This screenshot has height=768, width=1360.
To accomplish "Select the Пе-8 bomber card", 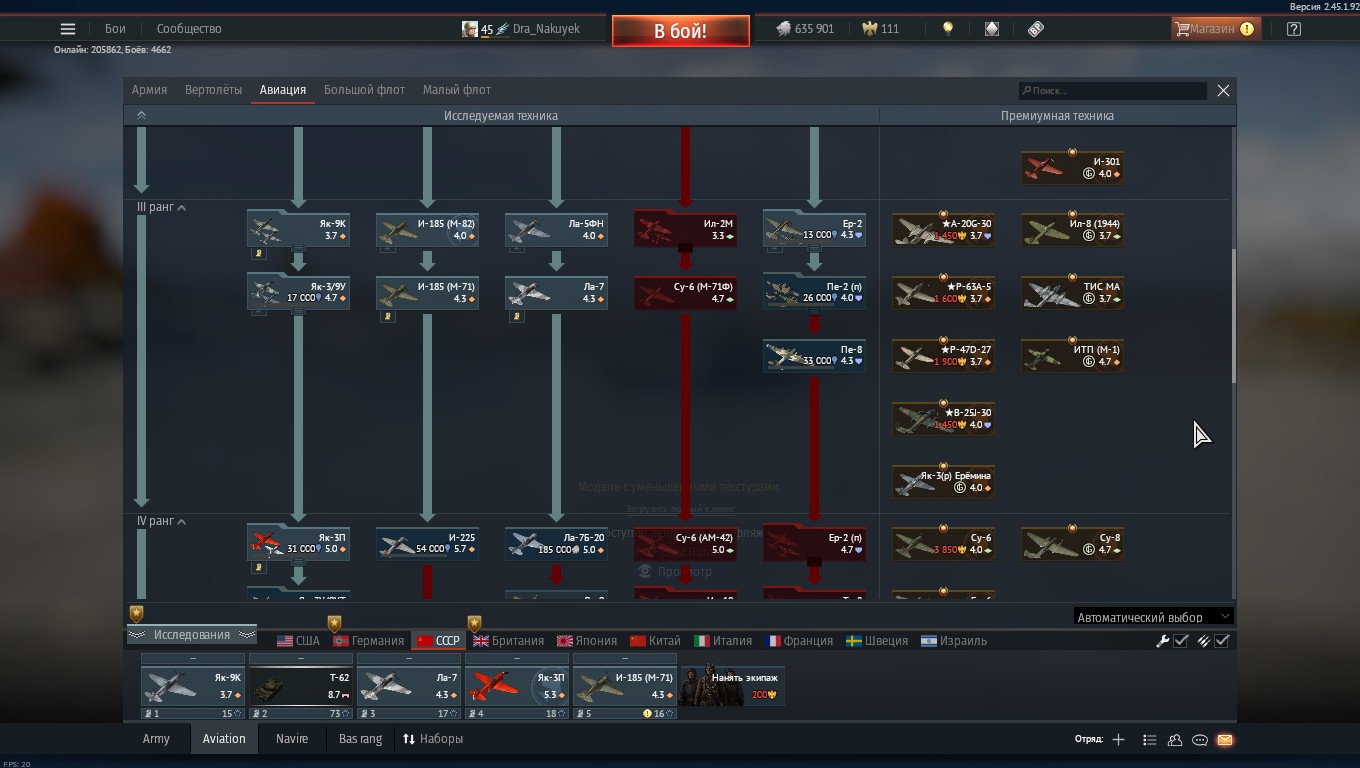I will (x=814, y=355).
